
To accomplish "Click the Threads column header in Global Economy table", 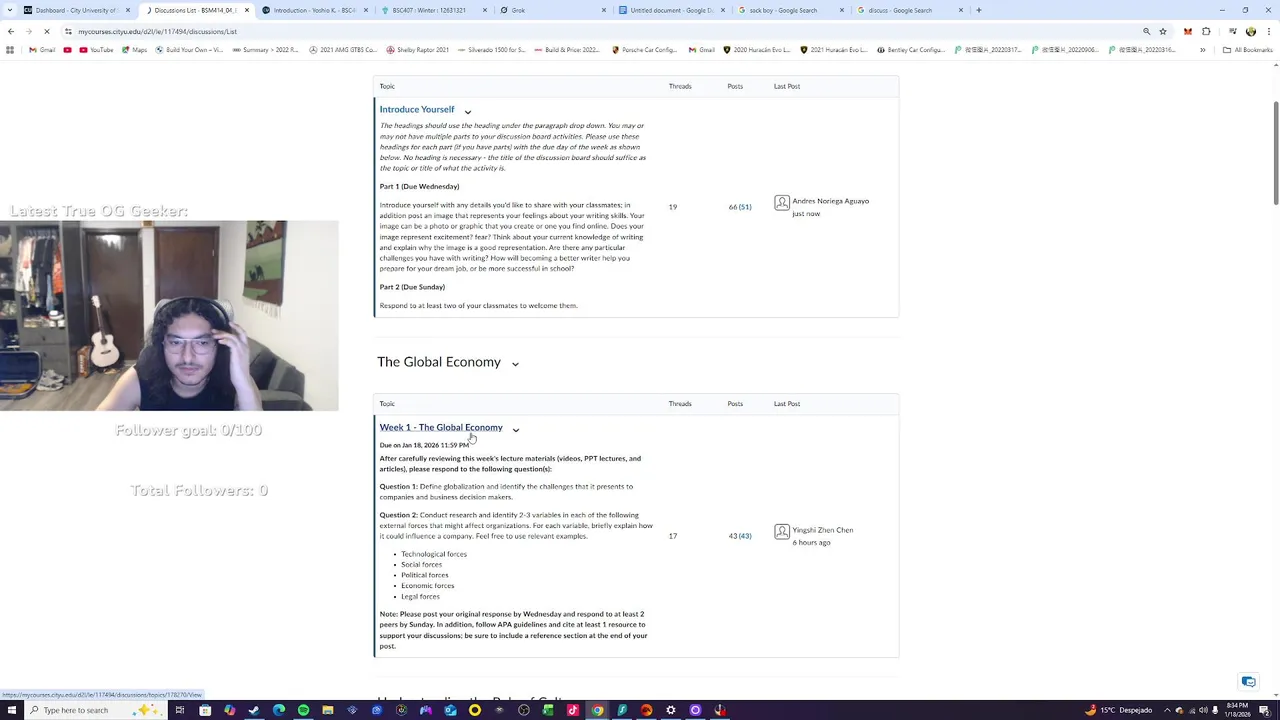I will pyautogui.click(x=680, y=404).
